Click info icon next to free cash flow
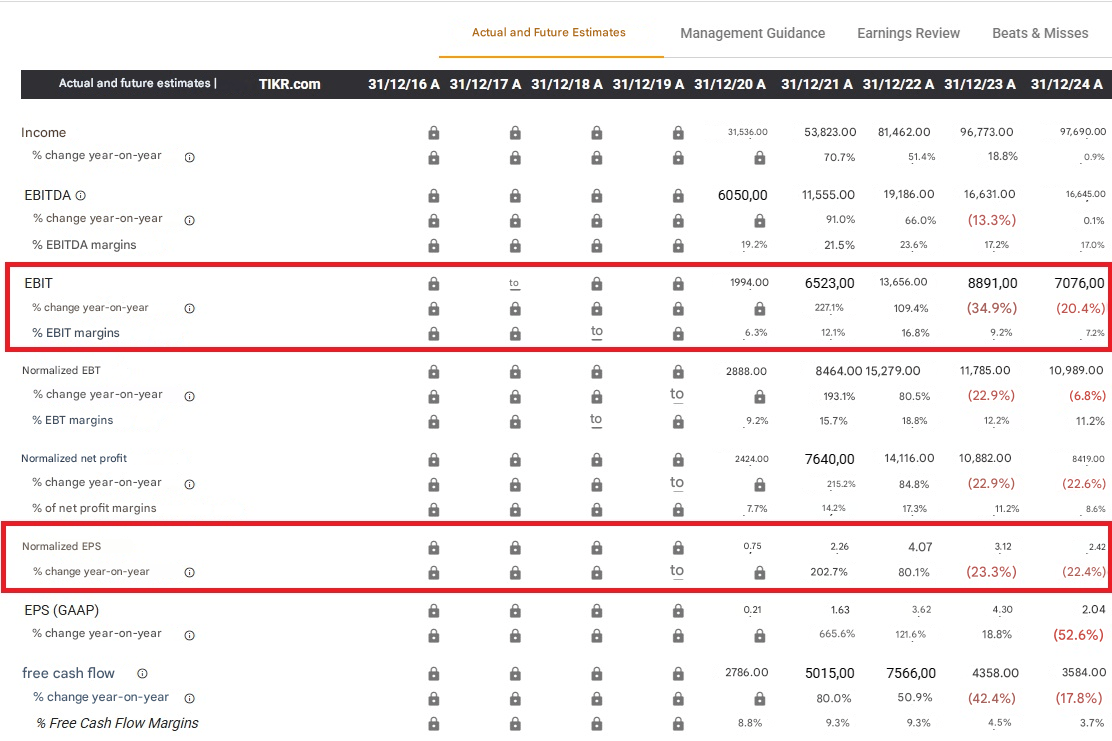The width and height of the screenshot is (1112, 741). point(142,674)
